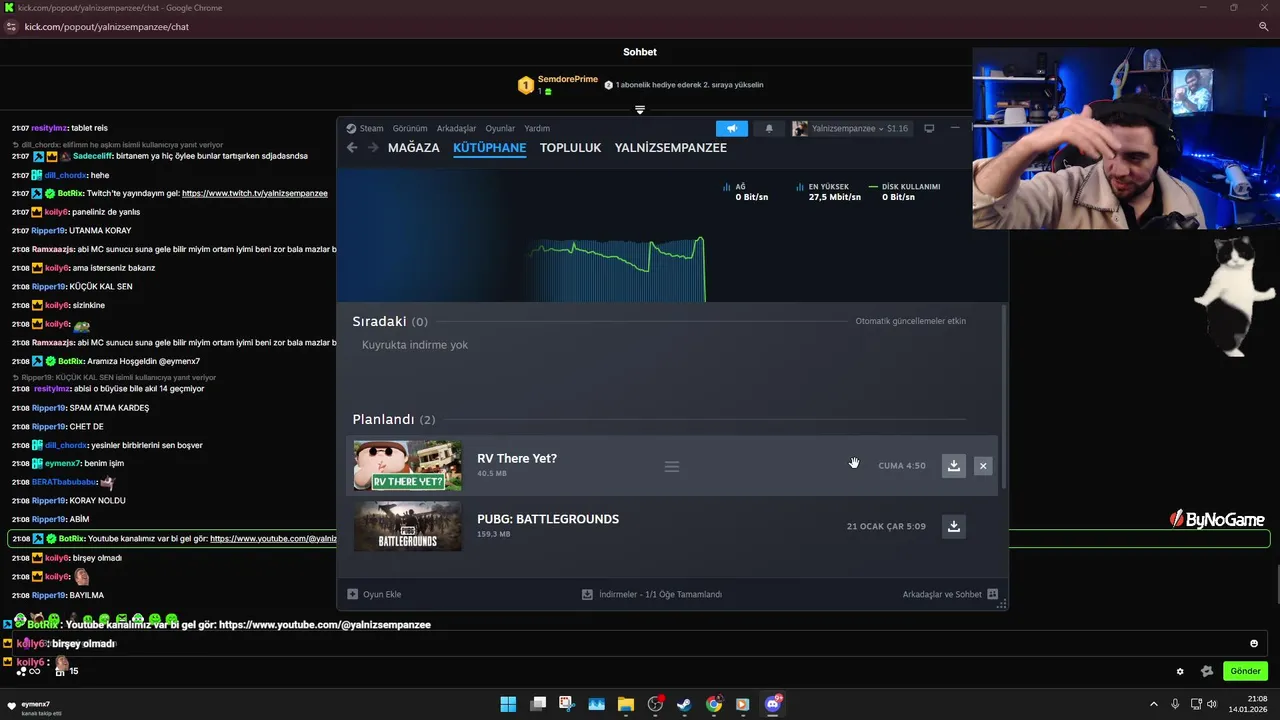The width and height of the screenshot is (1280, 720).
Task: Click the download bandwidth graph
Action: pyautogui.click(x=617, y=268)
